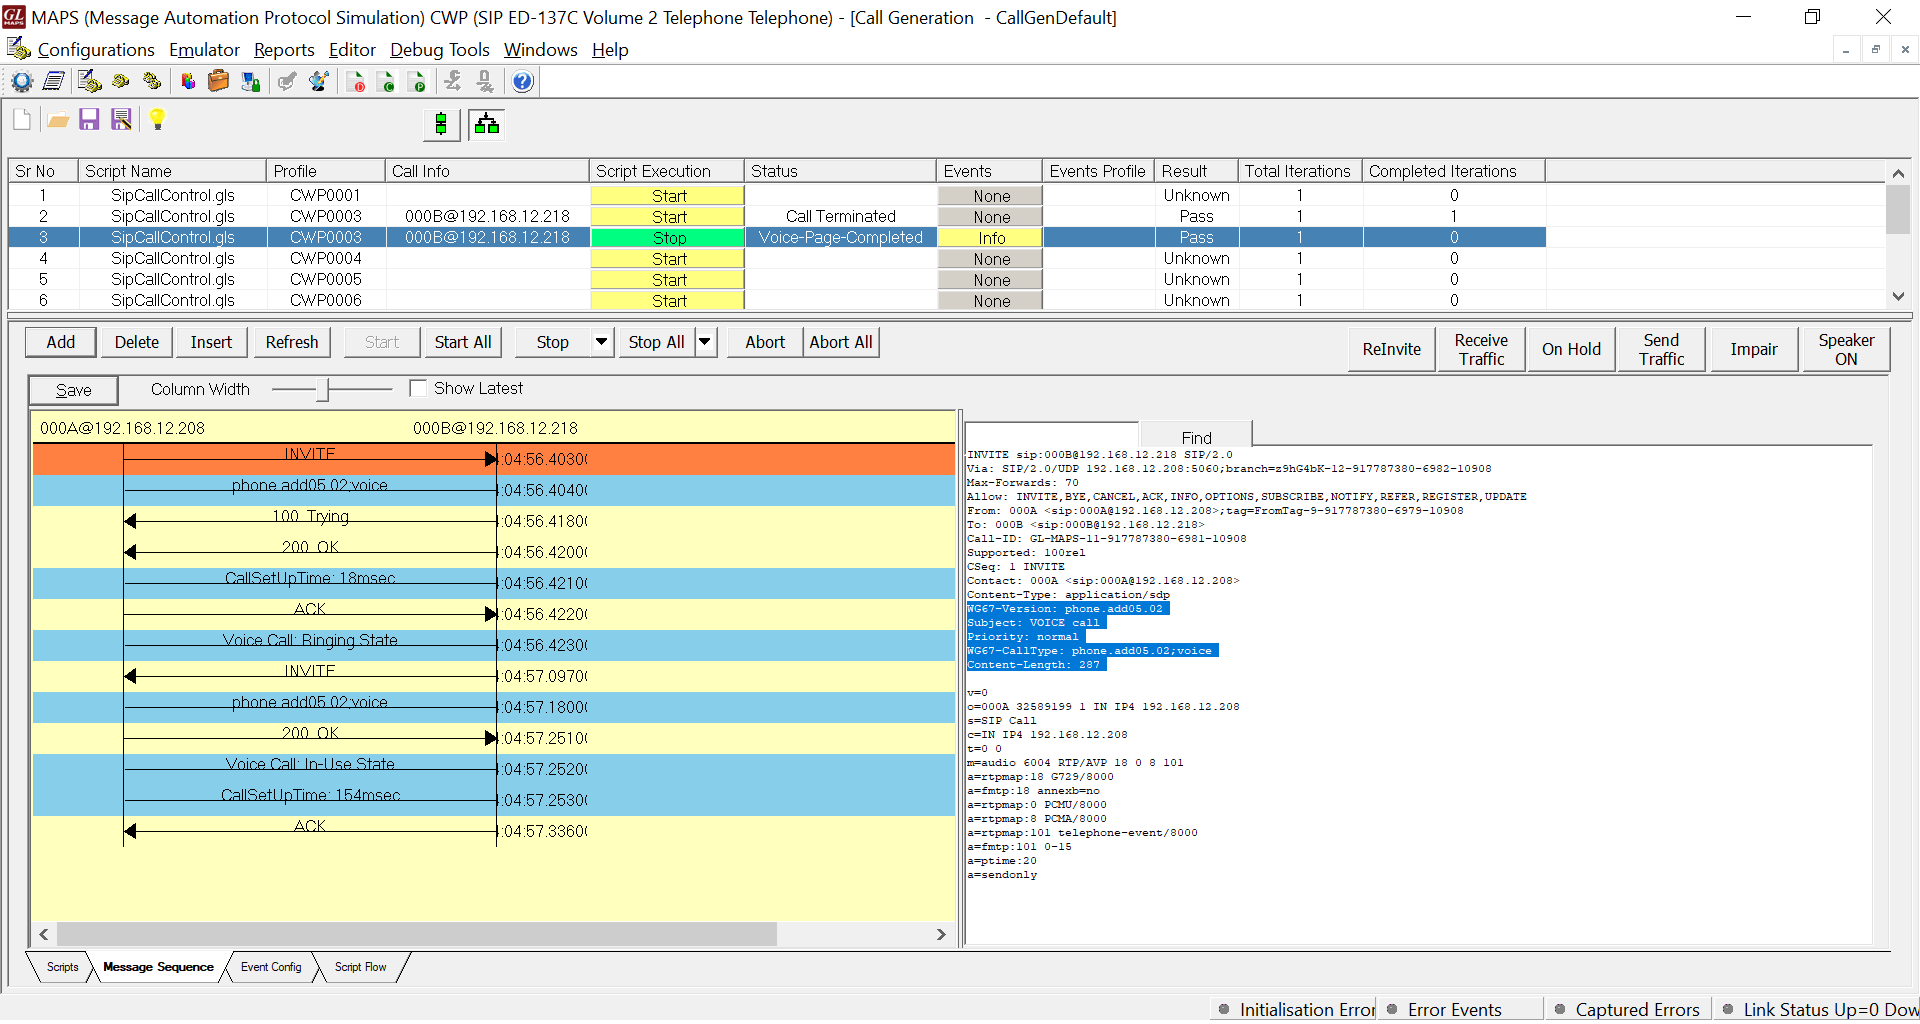
Task: Click the document with red D icon
Action: coord(355,82)
